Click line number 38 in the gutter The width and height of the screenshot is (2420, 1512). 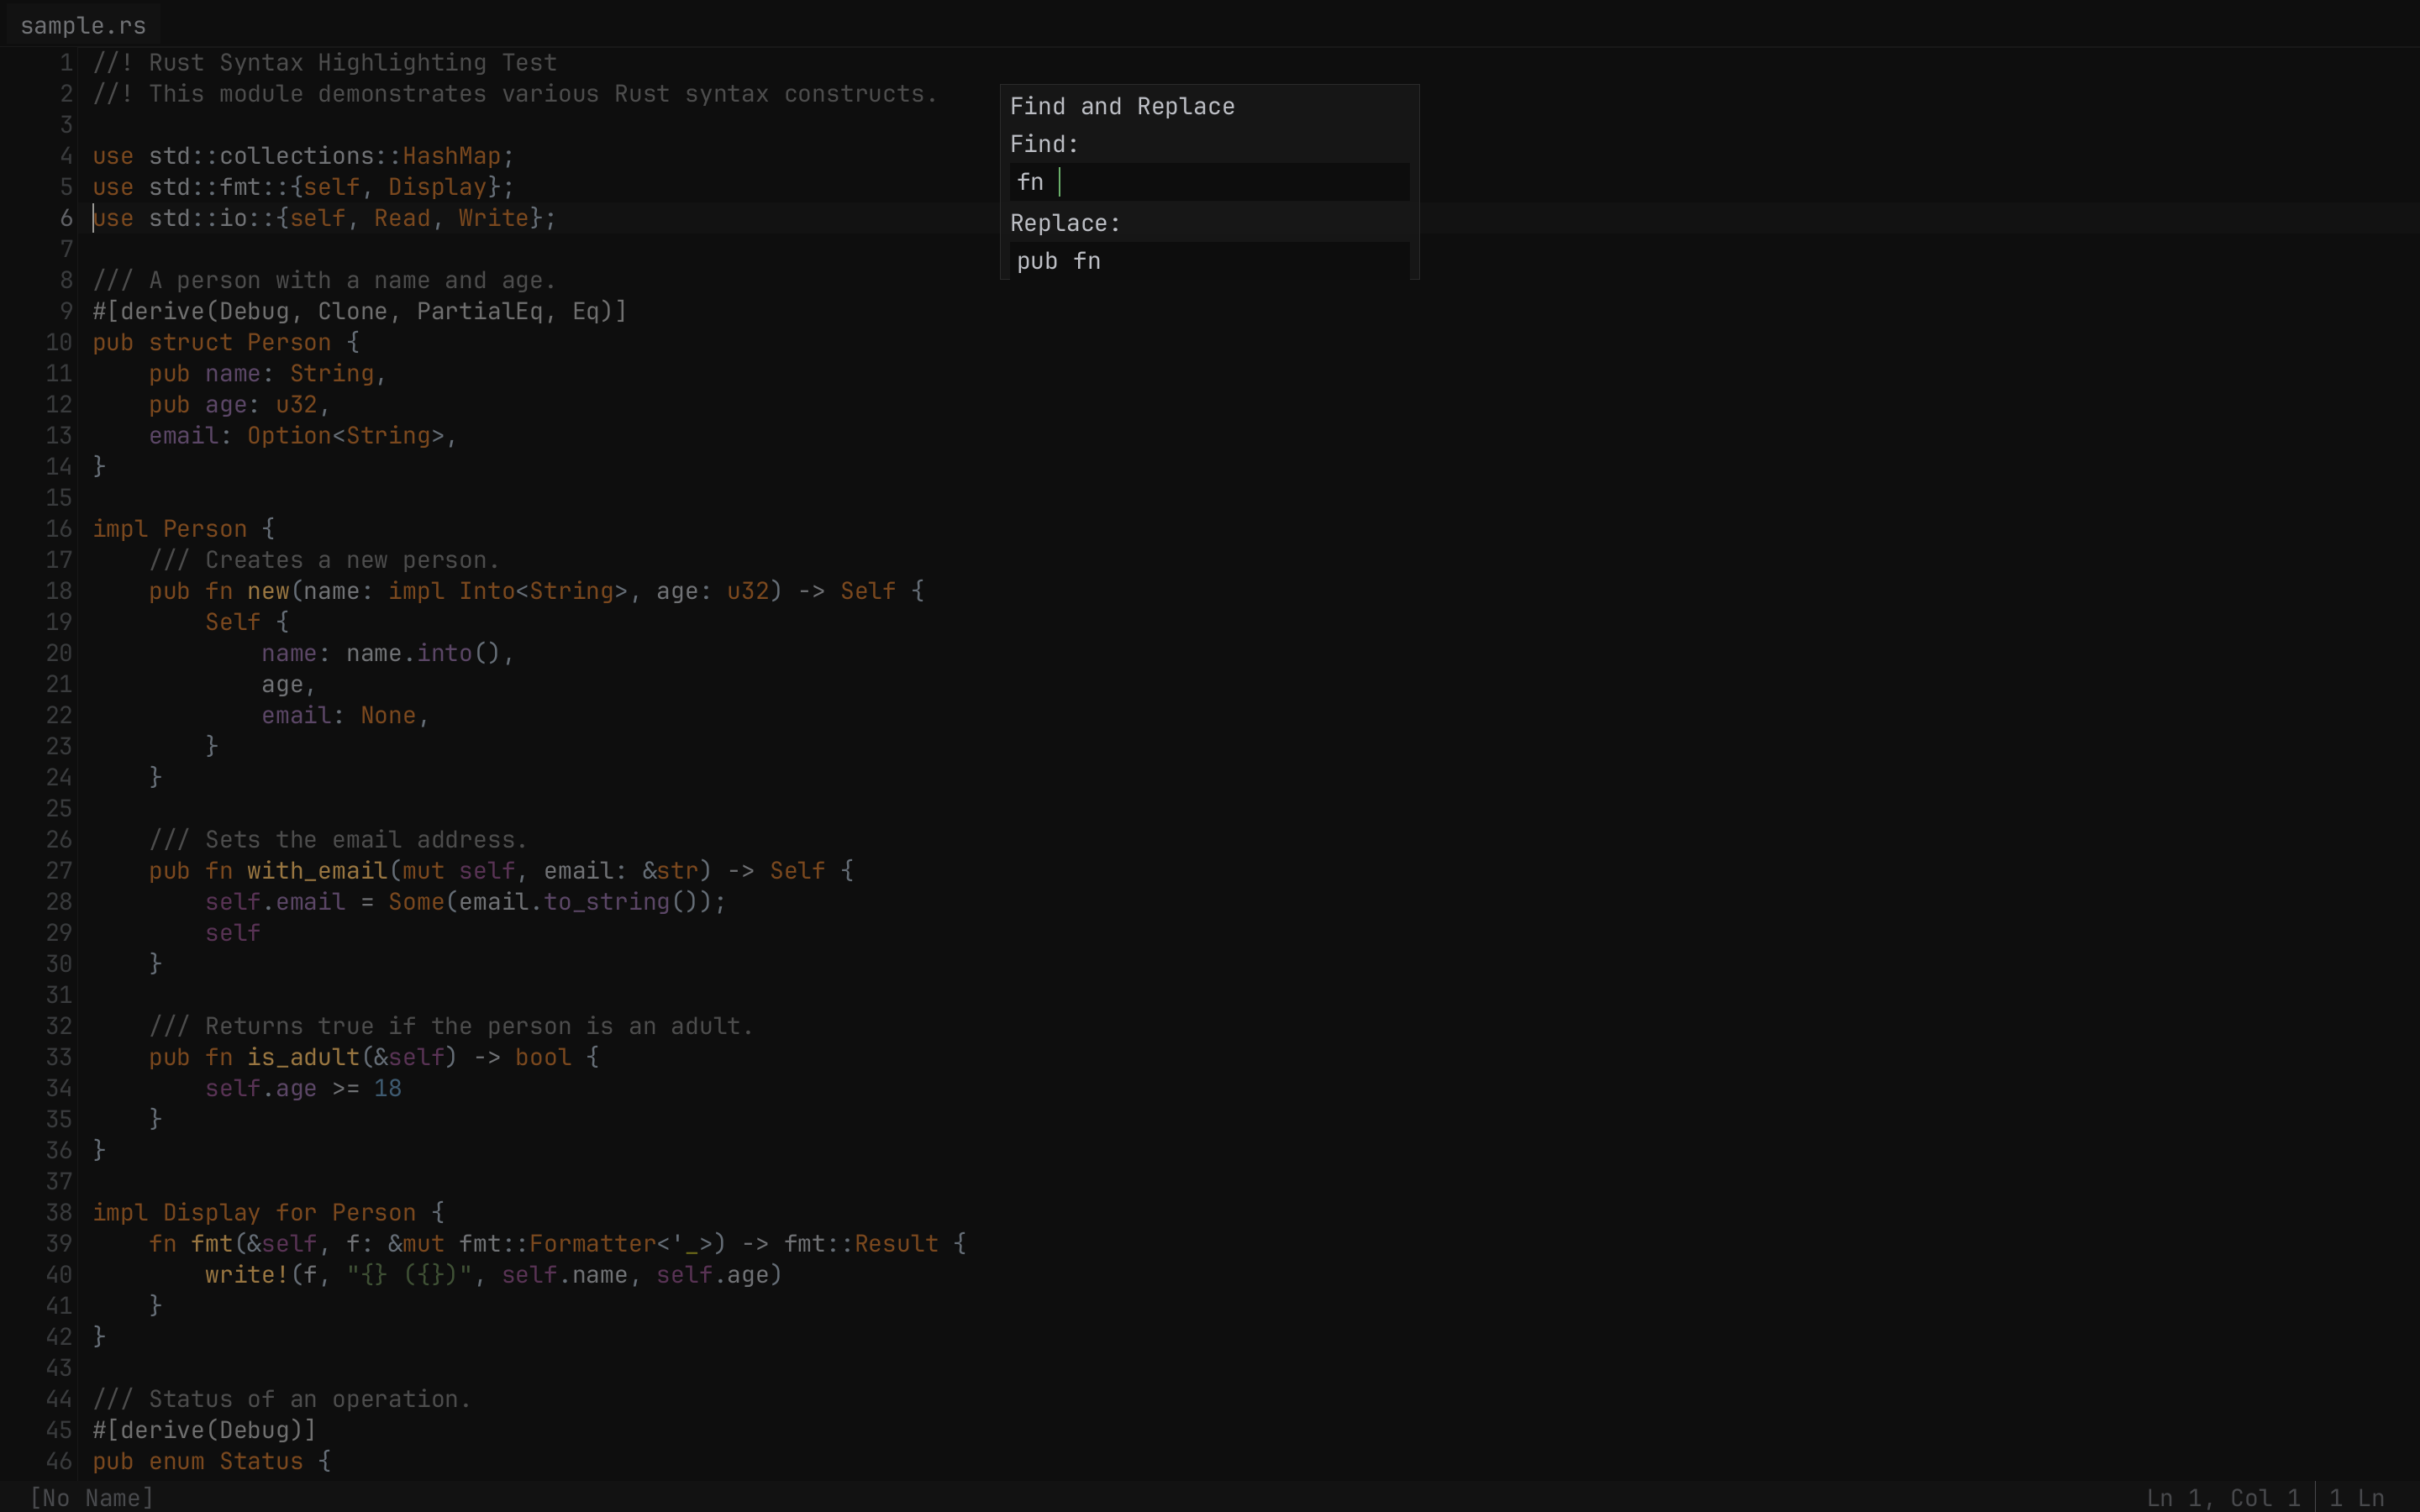pos(58,1212)
